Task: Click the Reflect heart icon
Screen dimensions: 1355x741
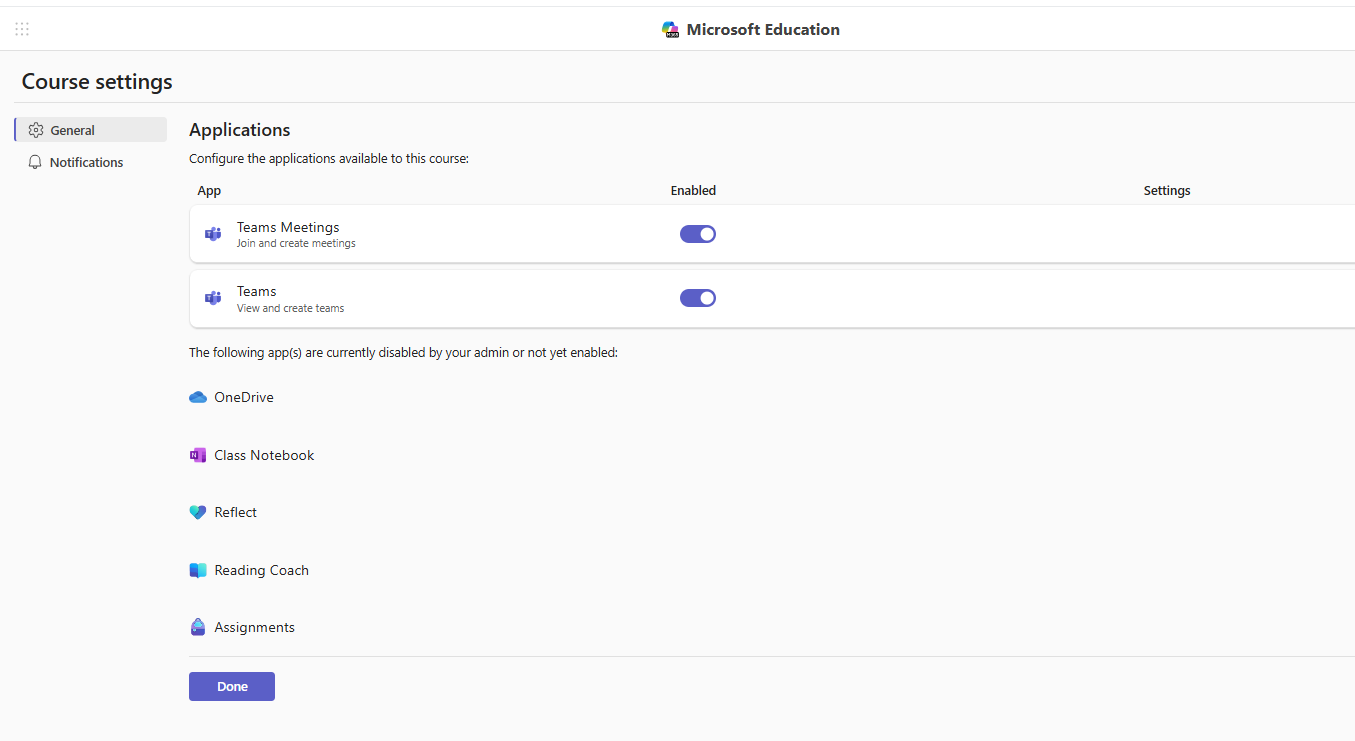Action: tap(197, 511)
